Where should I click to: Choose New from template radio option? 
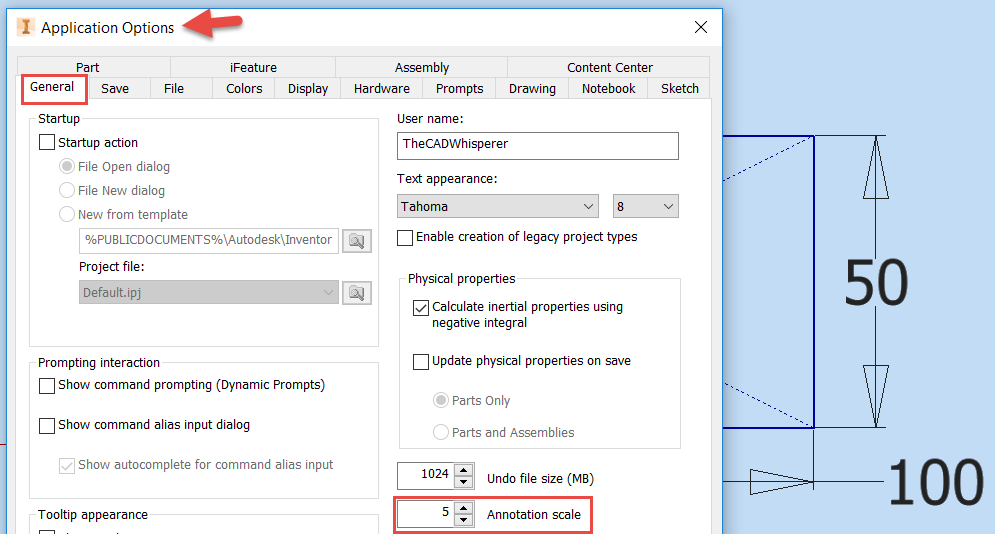pyautogui.click(x=67, y=214)
